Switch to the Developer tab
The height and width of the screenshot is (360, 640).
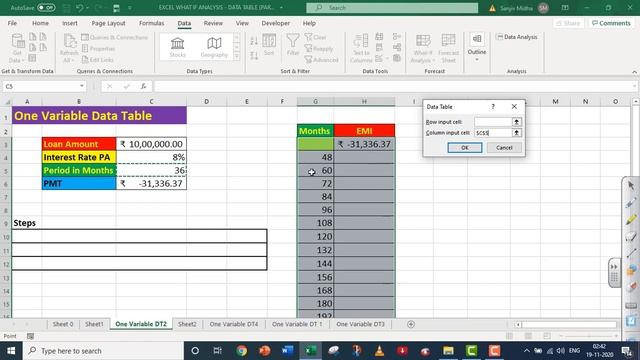276,23
